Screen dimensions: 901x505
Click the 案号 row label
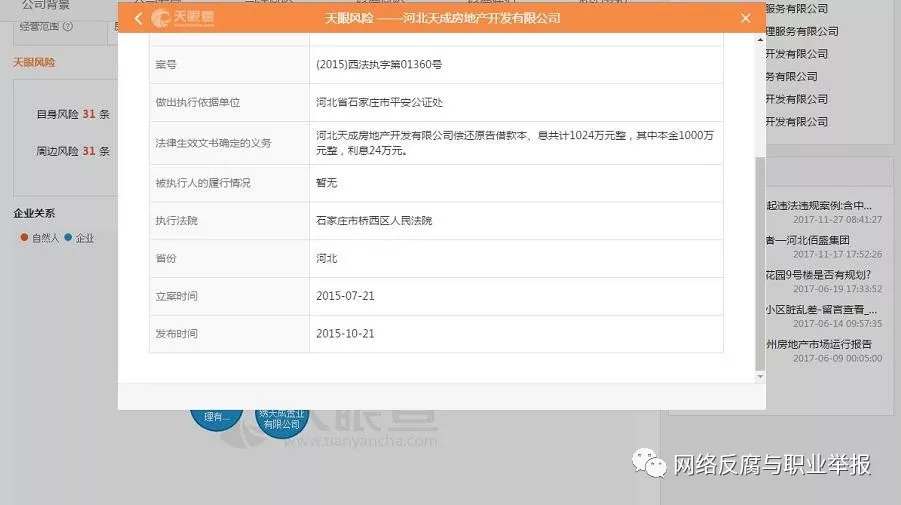[x=165, y=64]
